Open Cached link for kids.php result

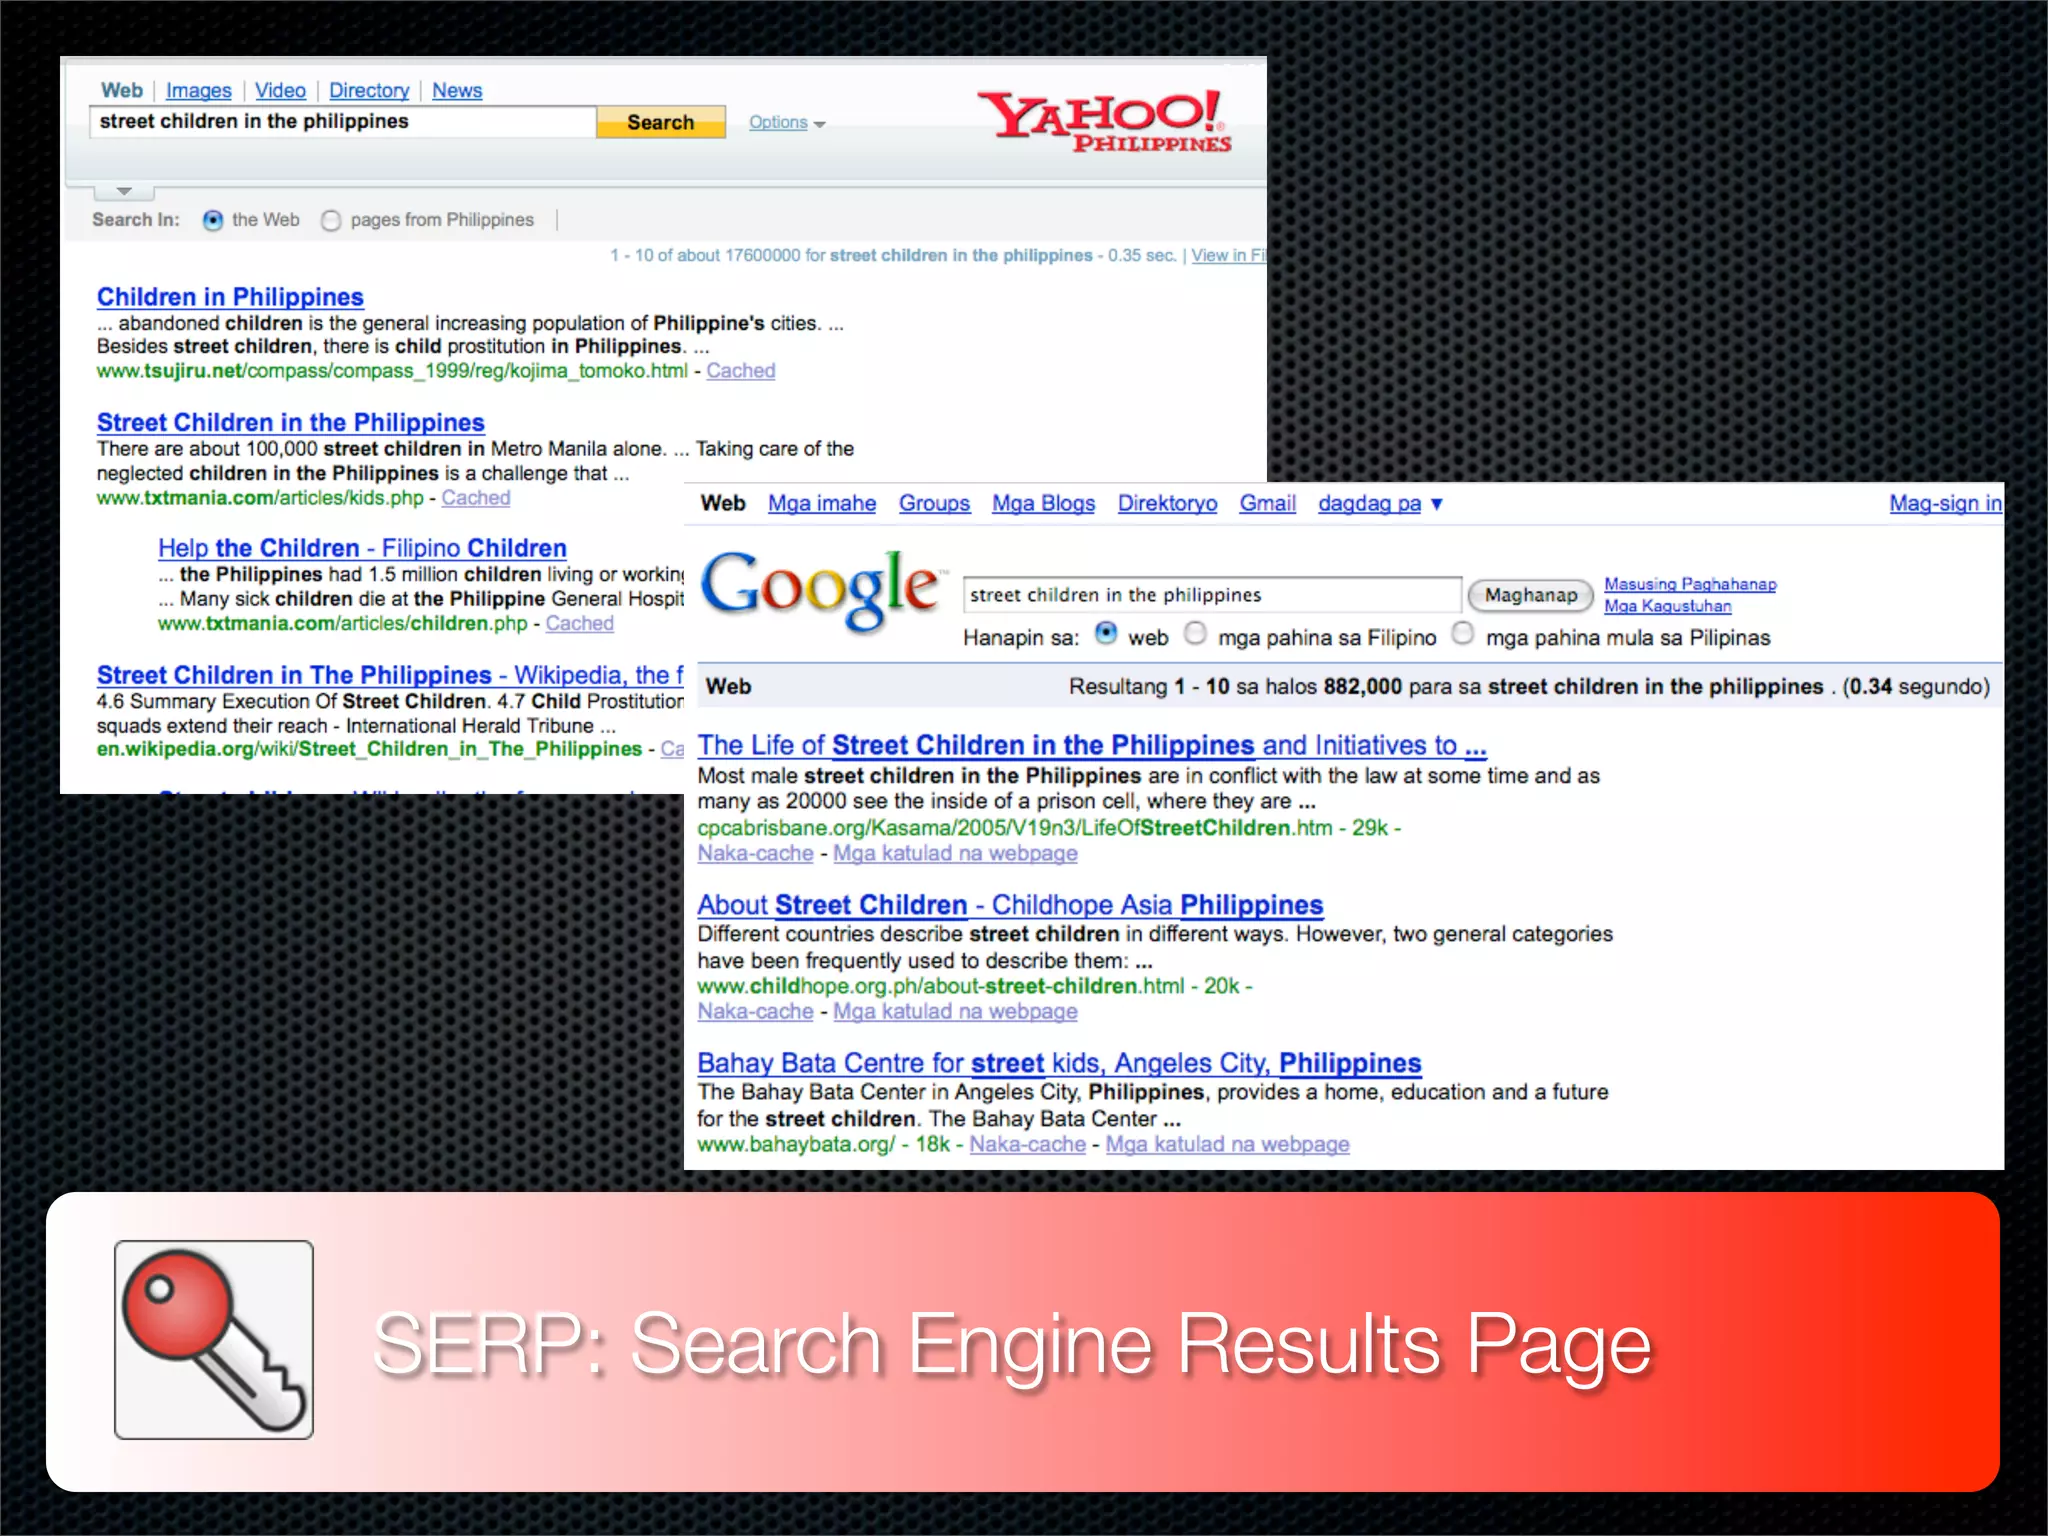click(x=475, y=498)
